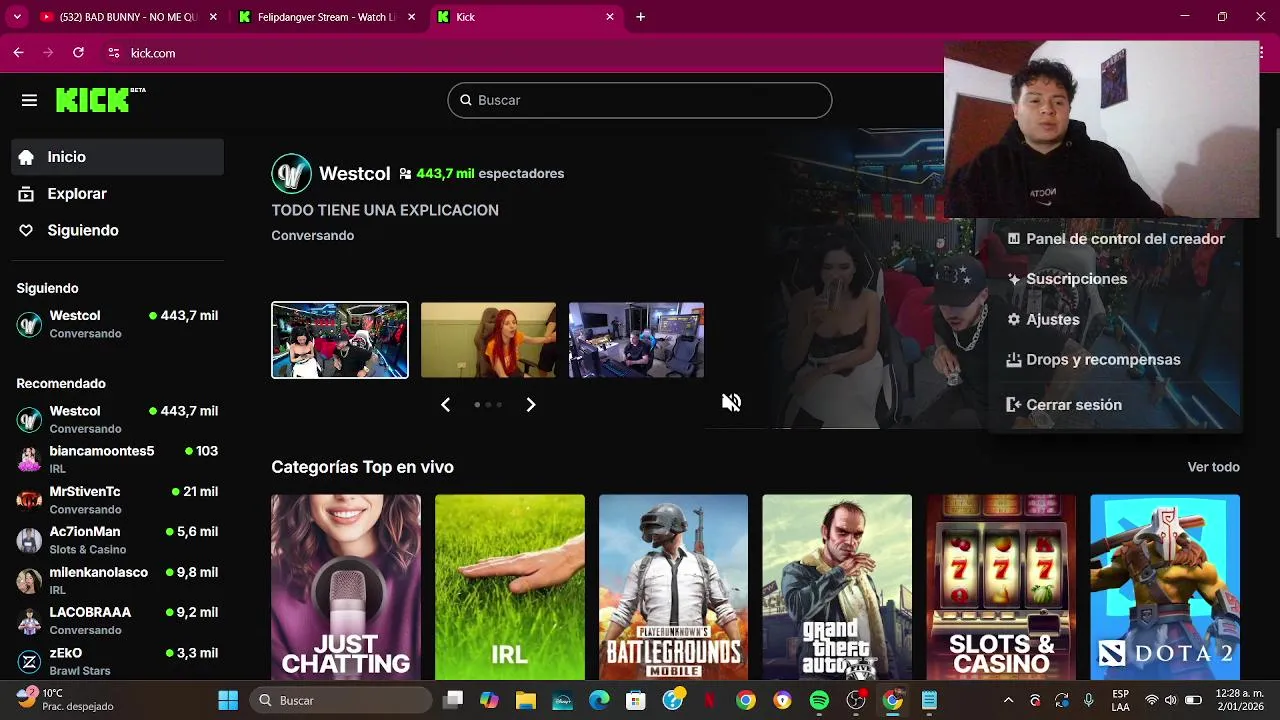Open the Slots & Casino category card
Image resolution: width=1280 pixels, height=720 pixels.
pyautogui.click(x=1001, y=587)
